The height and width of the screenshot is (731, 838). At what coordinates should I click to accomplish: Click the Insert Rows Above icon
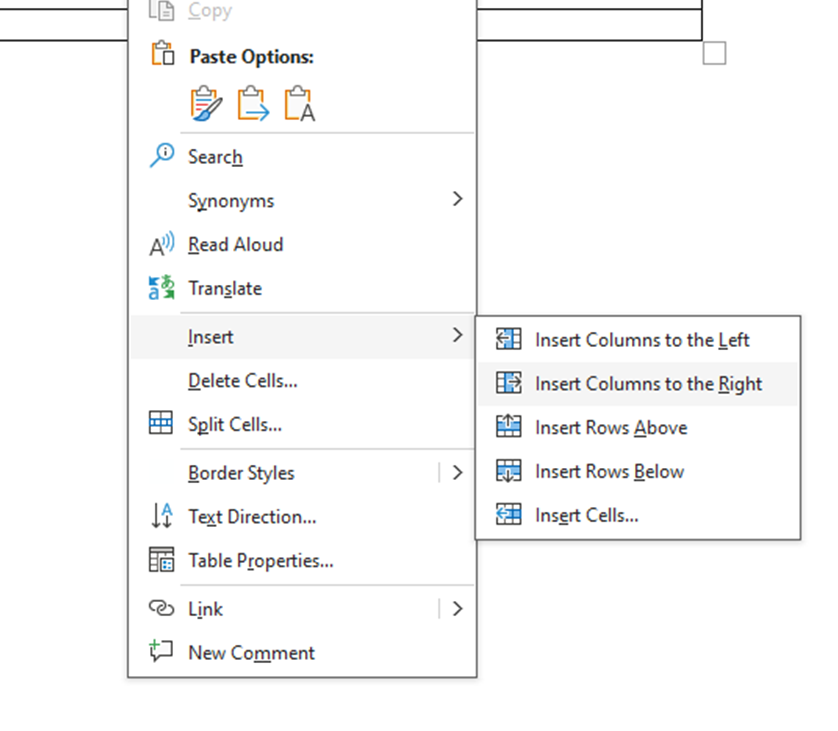pyautogui.click(x=508, y=426)
